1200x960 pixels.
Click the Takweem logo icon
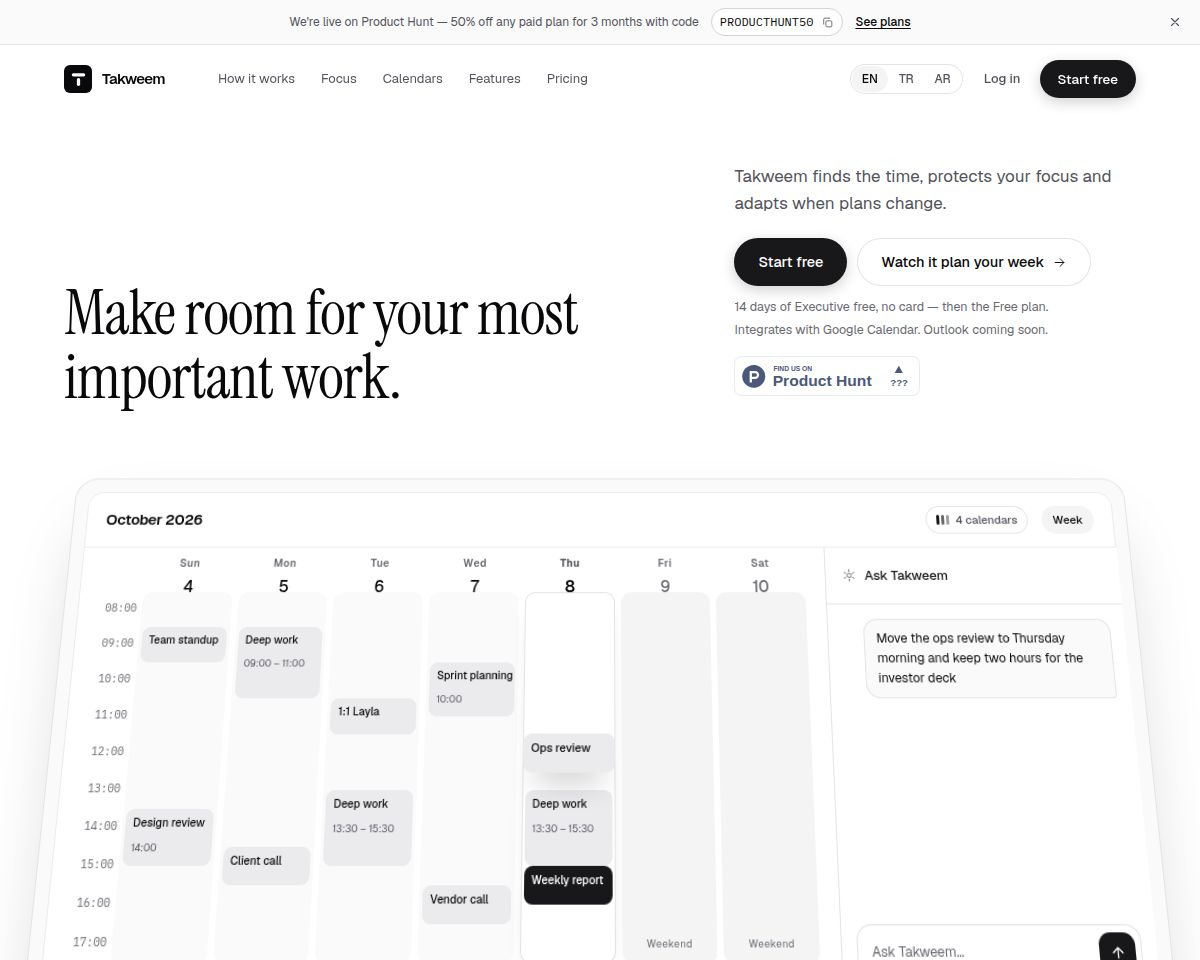tap(78, 79)
